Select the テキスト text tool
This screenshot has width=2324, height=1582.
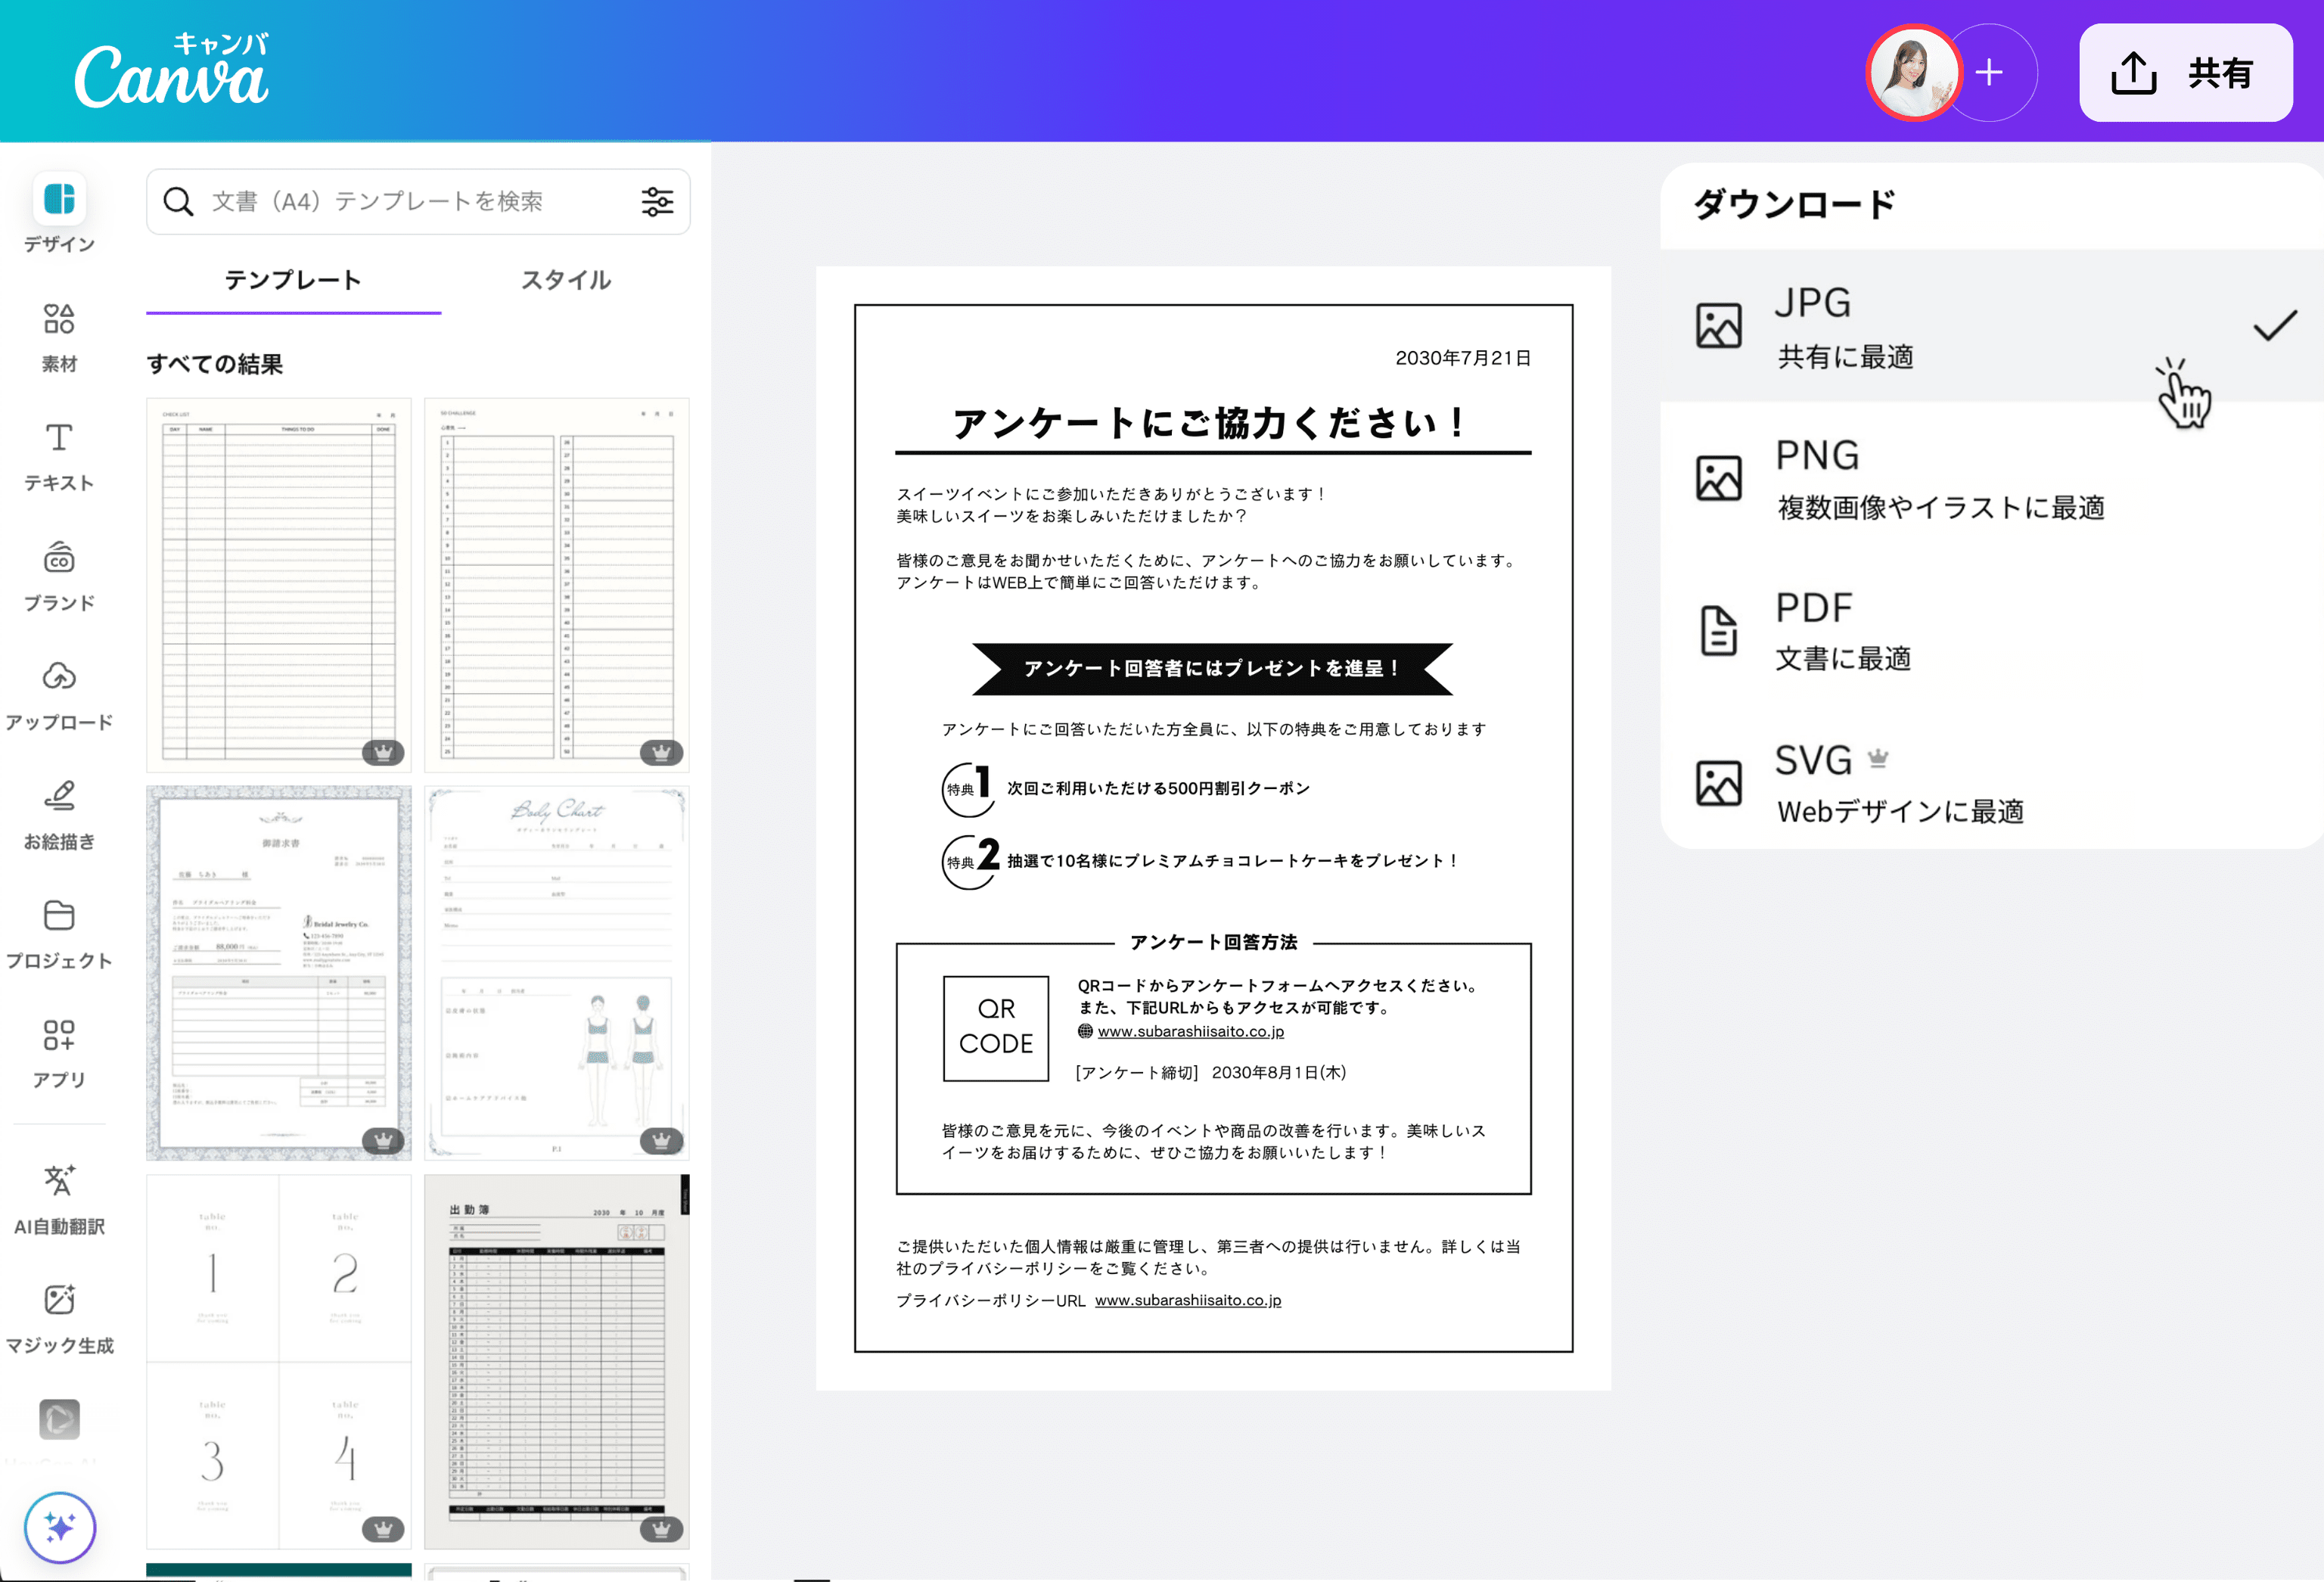tap(59, 439)
